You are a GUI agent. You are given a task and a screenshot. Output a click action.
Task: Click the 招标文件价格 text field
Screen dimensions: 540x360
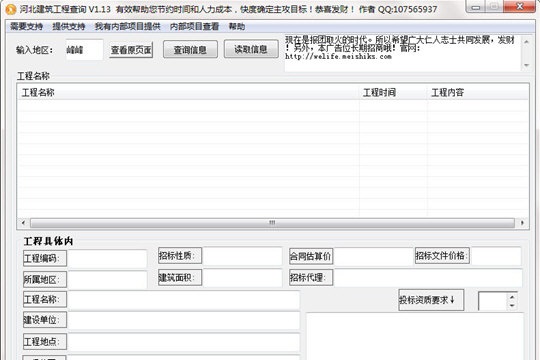pos(495,256)
